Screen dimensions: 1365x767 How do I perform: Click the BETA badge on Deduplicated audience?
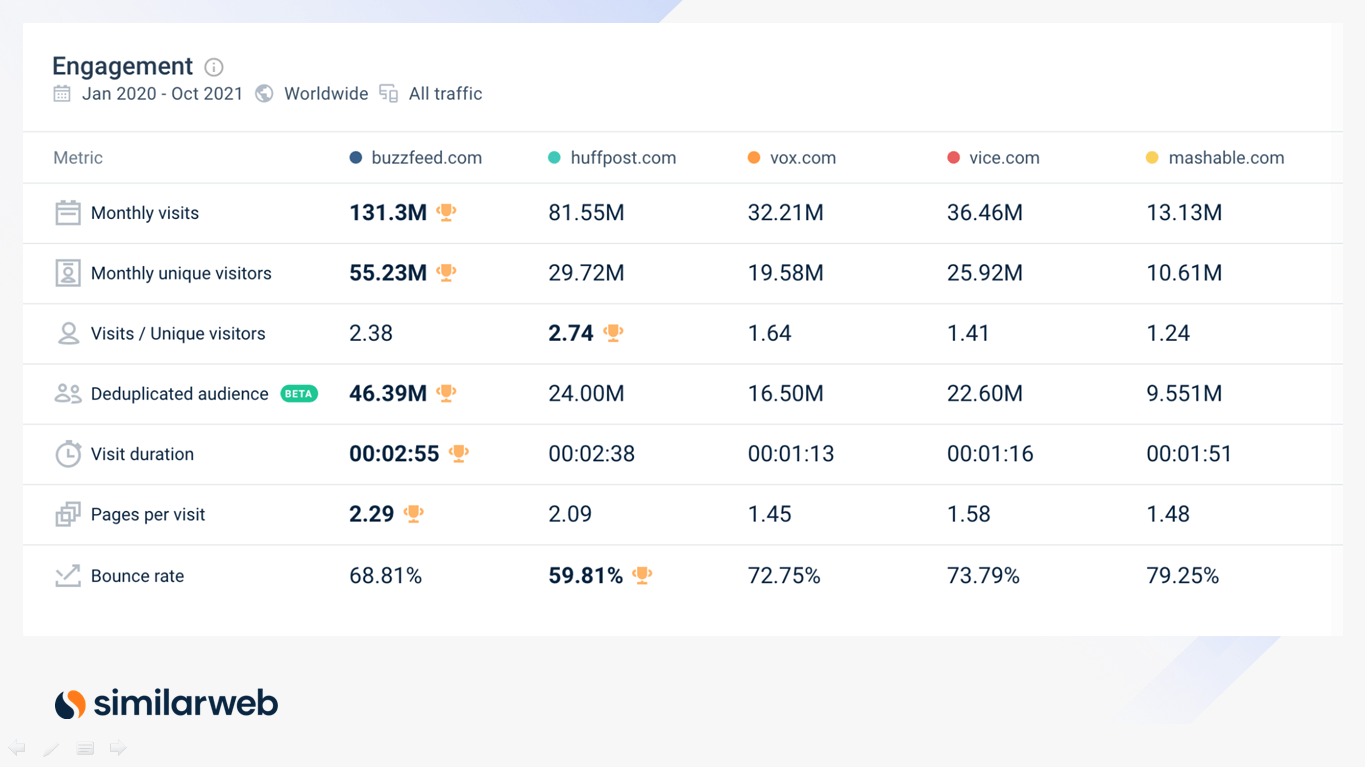[x=299, y=394]
